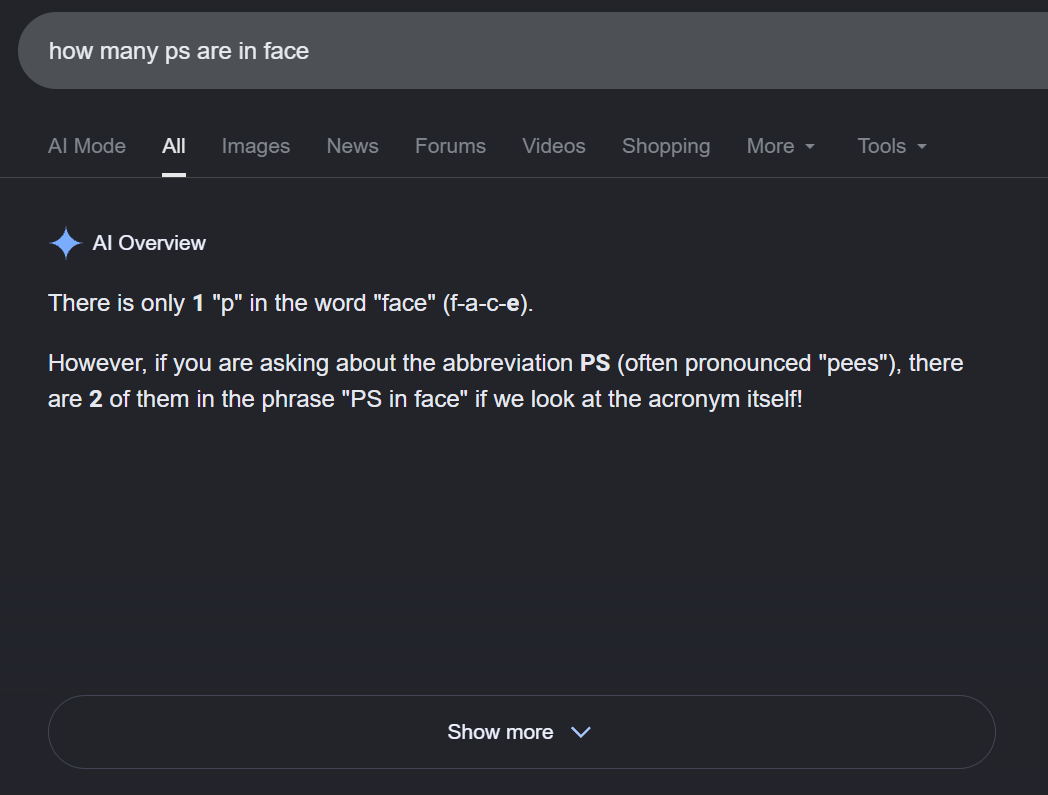Open the Images tab
Viewport: 1048px width, 795px height.
click(x=256, y=146)
